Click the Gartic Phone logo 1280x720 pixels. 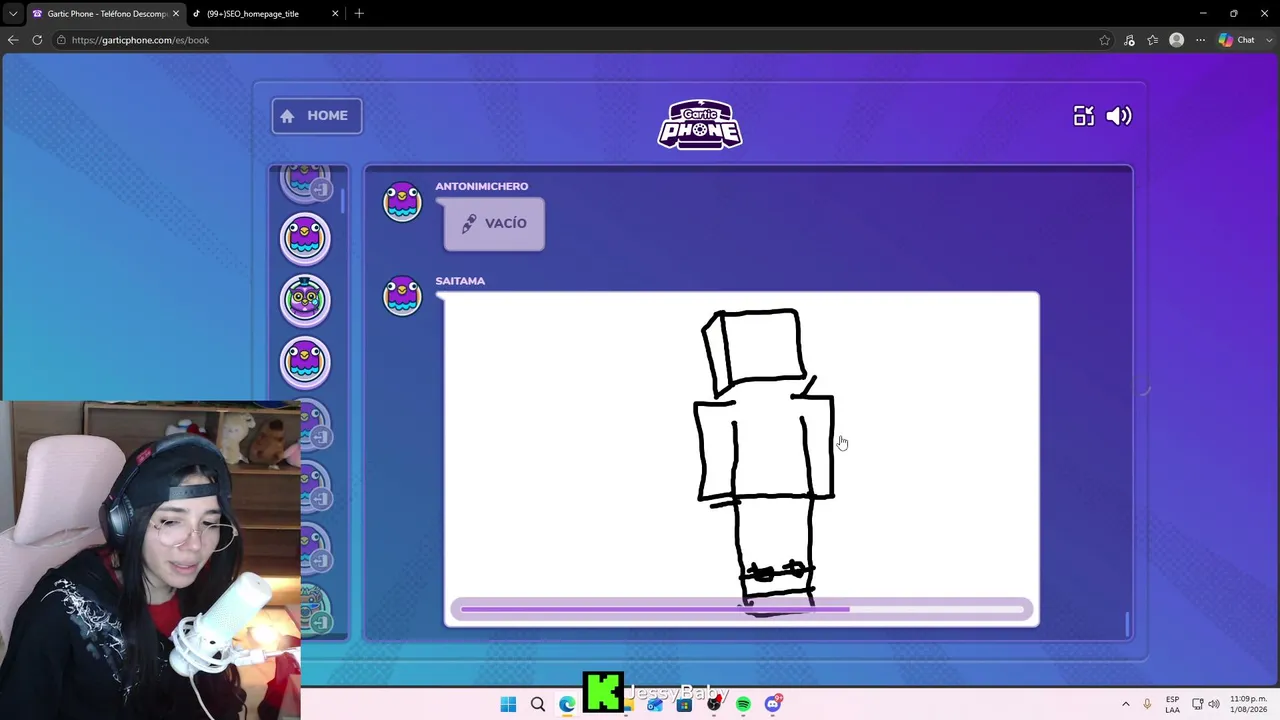pos(700,124)
